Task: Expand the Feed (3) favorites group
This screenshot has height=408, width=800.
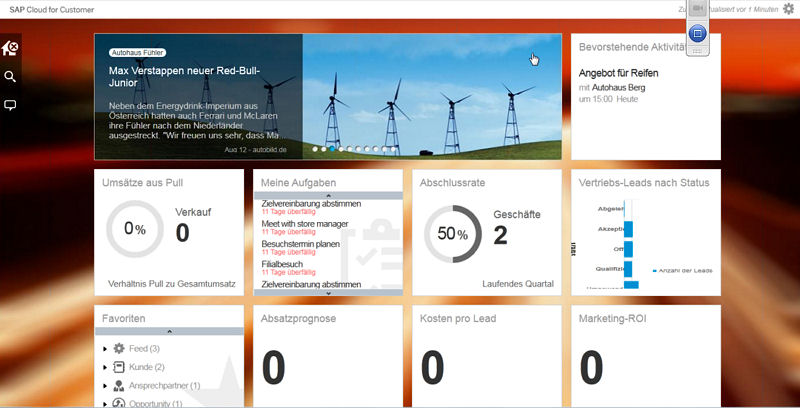Action: (x=105, y=349)
